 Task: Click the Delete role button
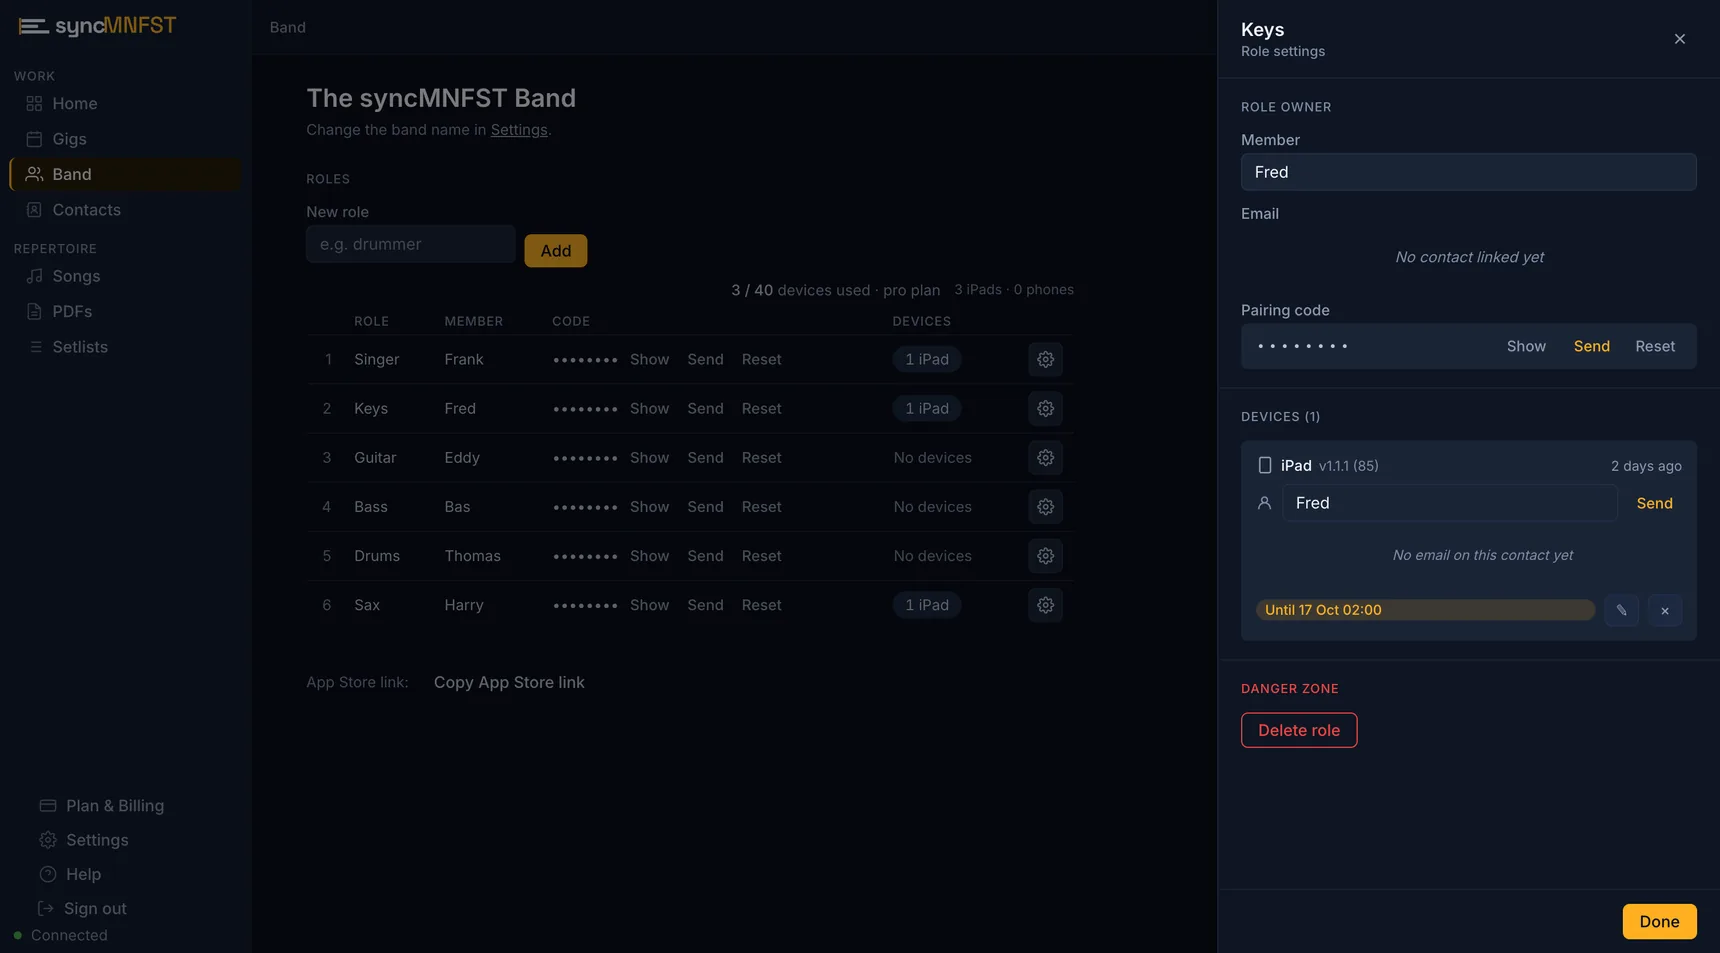pos(1299,730)
